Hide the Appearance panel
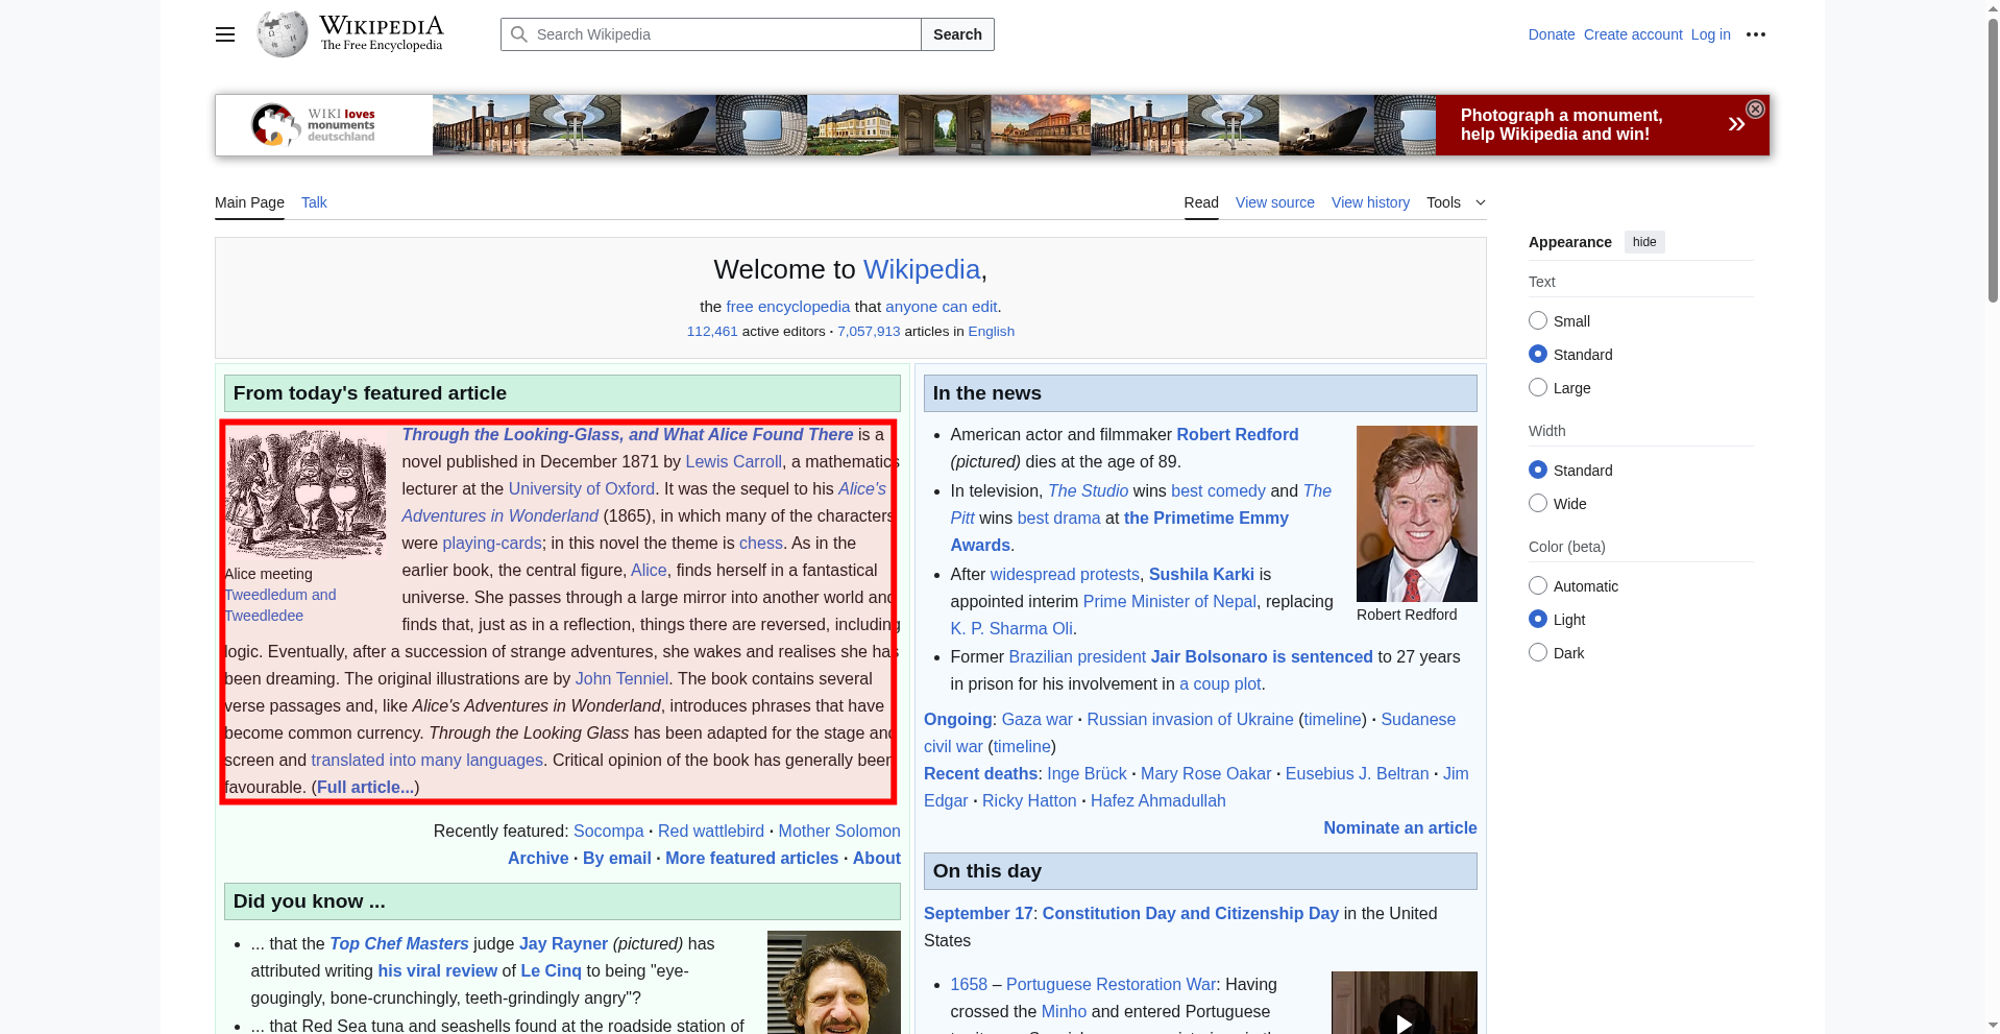 tap(1644, 242)
